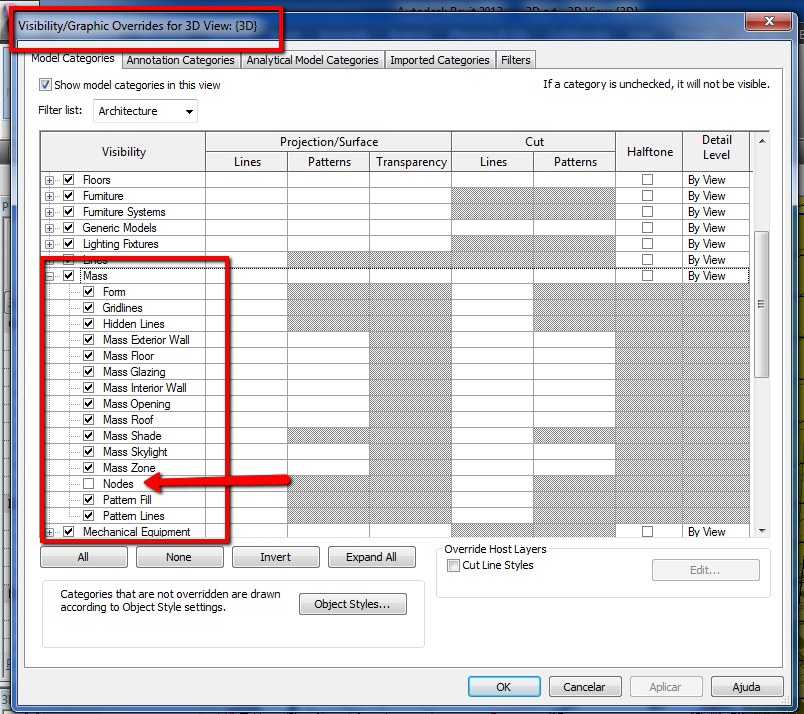The width and height of the screenshot is (804, 714).
Task: Uncheck Mass Exterior Wall checkbox
Action: [89, 340]
